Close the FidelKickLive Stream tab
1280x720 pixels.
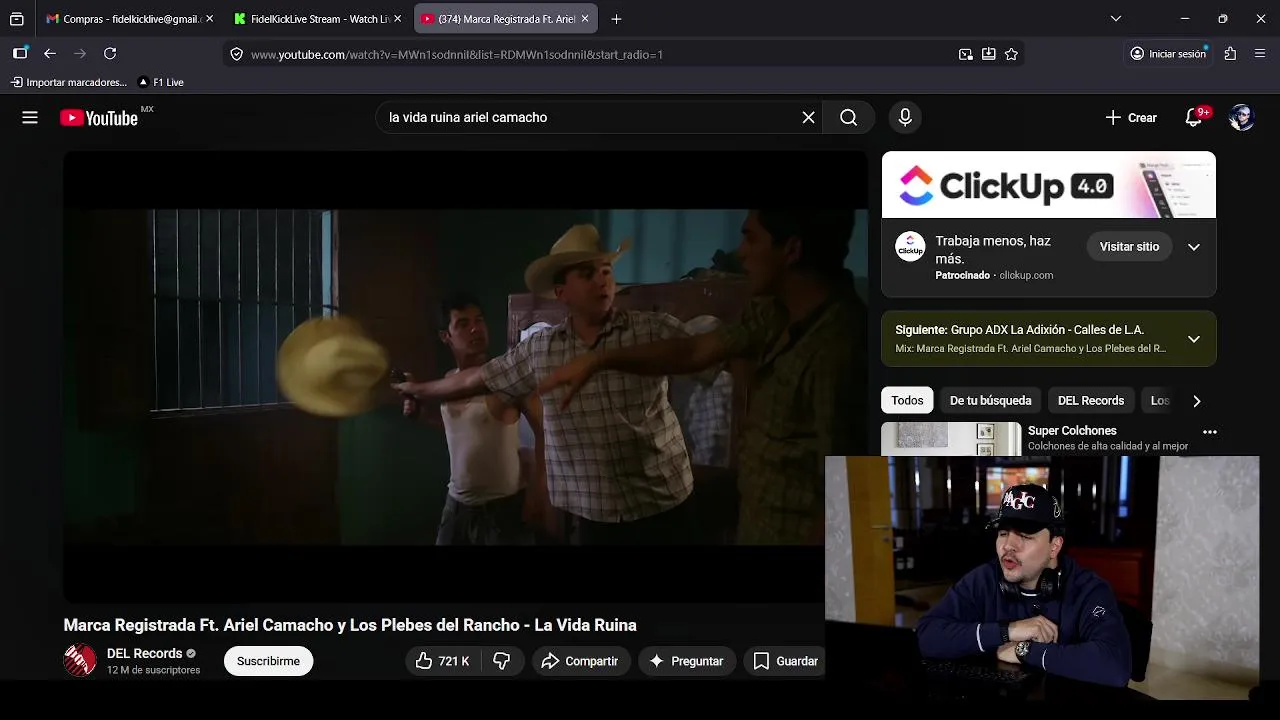[x=397, y=19]
